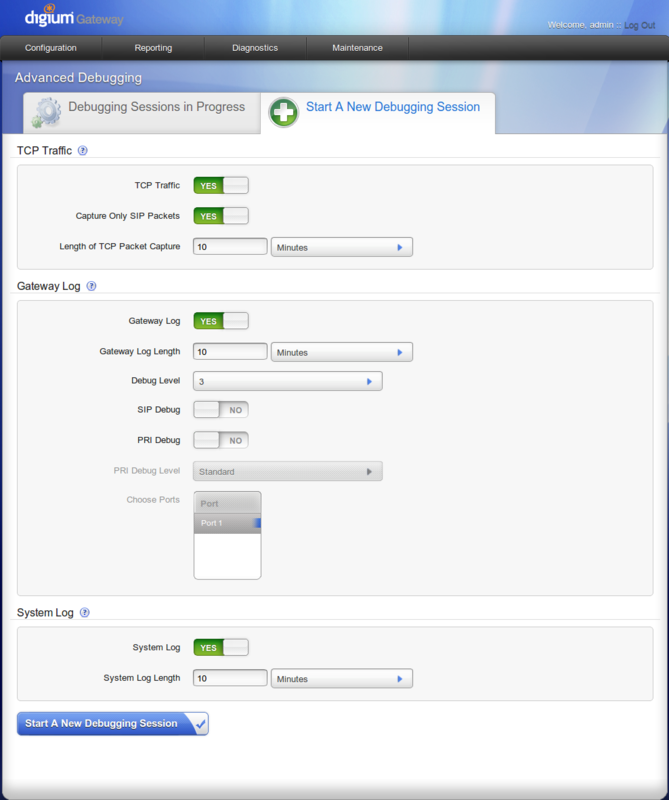The width and height of the screenshot is (669, 800).
Task: Open the Reporting menu
Action: [x=153, y=48]
